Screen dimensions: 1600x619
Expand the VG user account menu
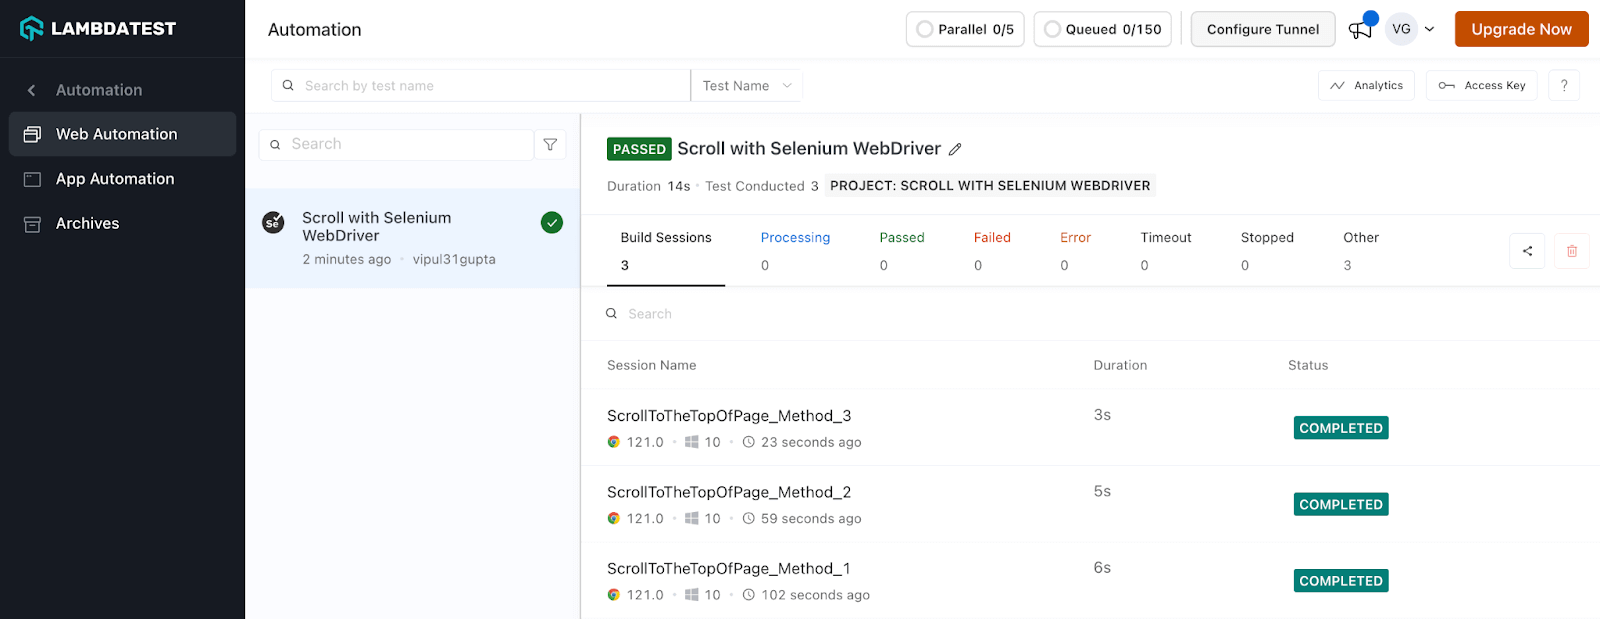(1411, 29)
